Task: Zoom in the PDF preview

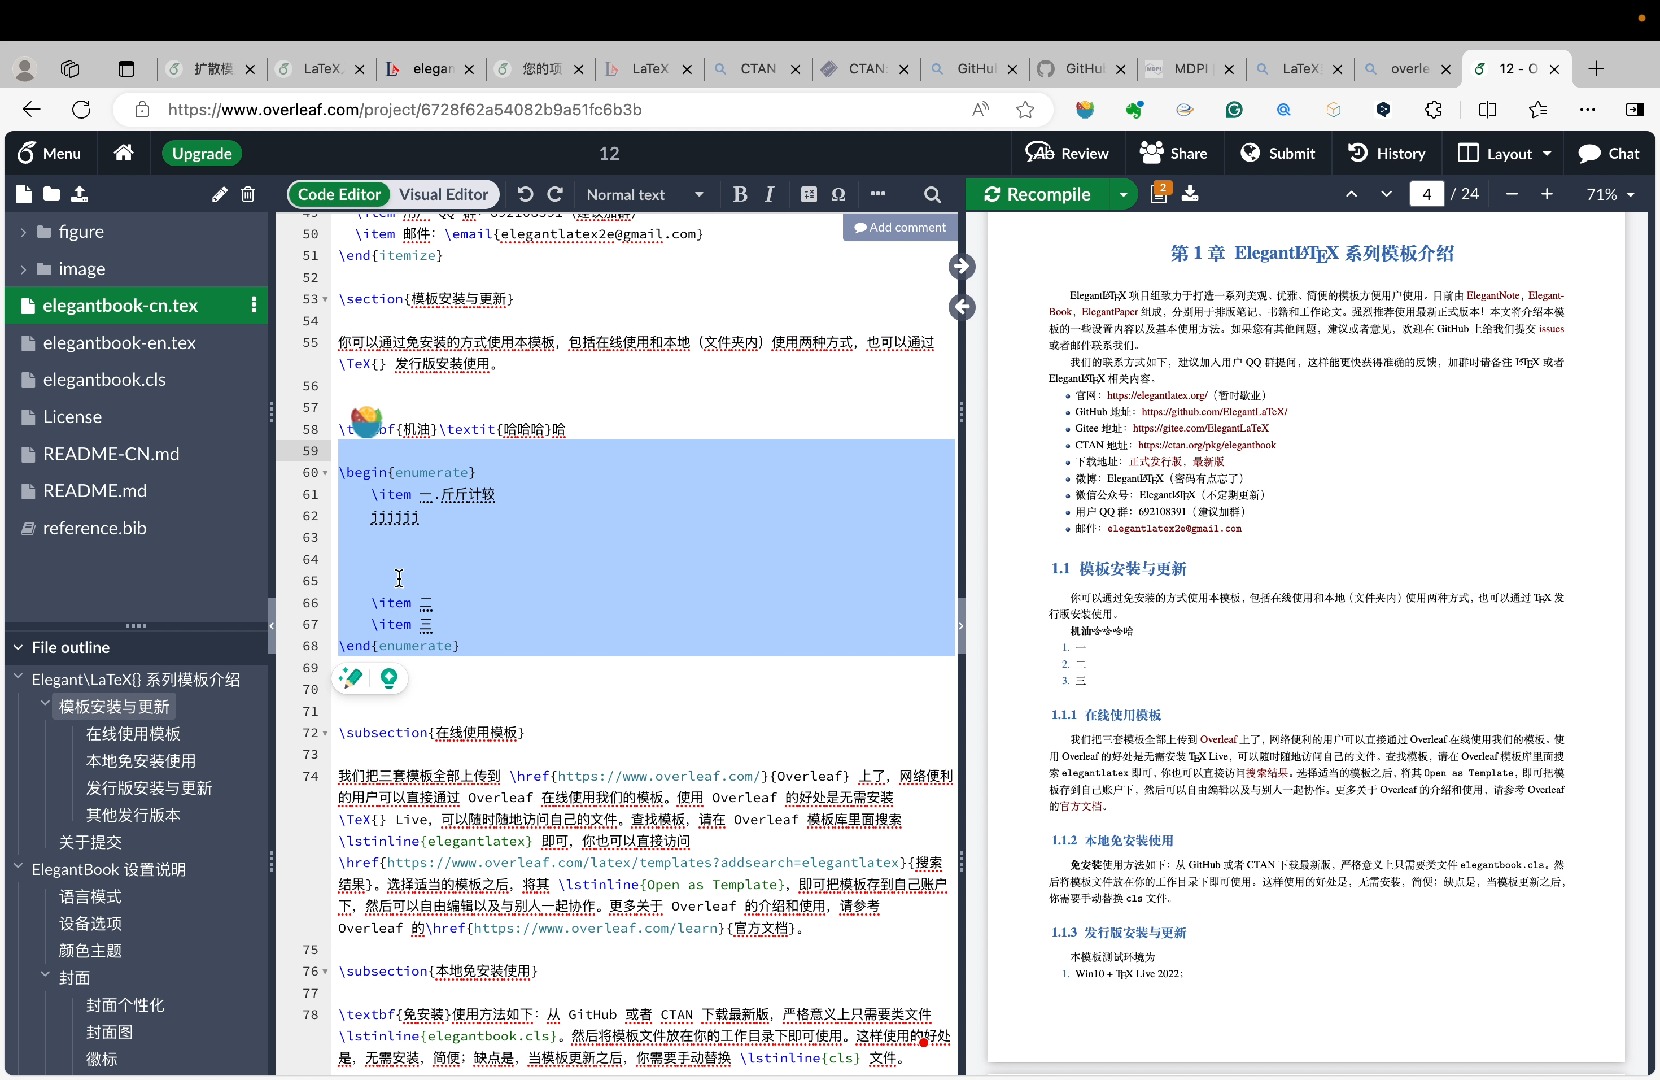Action: [1547, 194]
